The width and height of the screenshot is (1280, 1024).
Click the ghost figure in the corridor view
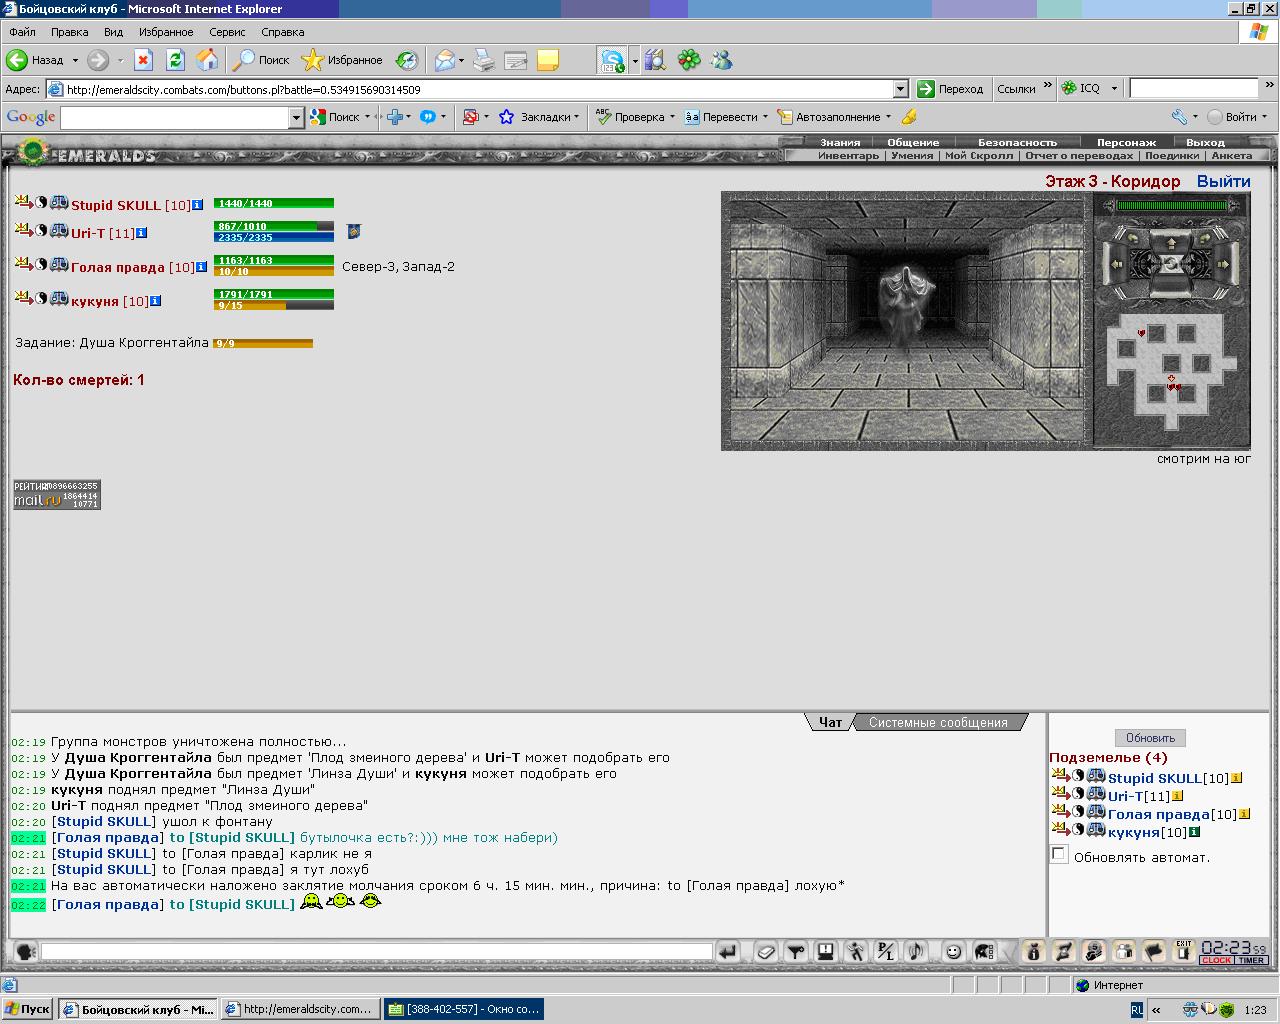[x=905, y=304]
